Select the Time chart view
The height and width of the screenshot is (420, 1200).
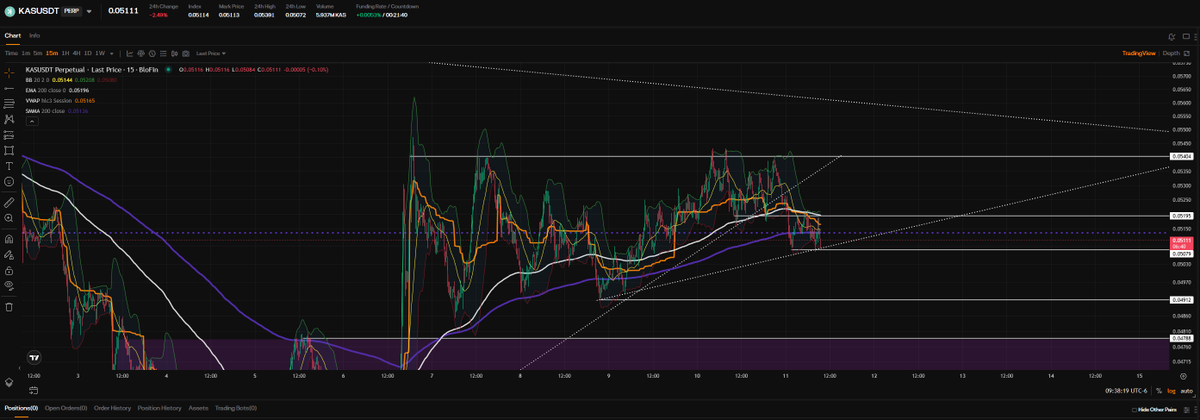[11, 53]
